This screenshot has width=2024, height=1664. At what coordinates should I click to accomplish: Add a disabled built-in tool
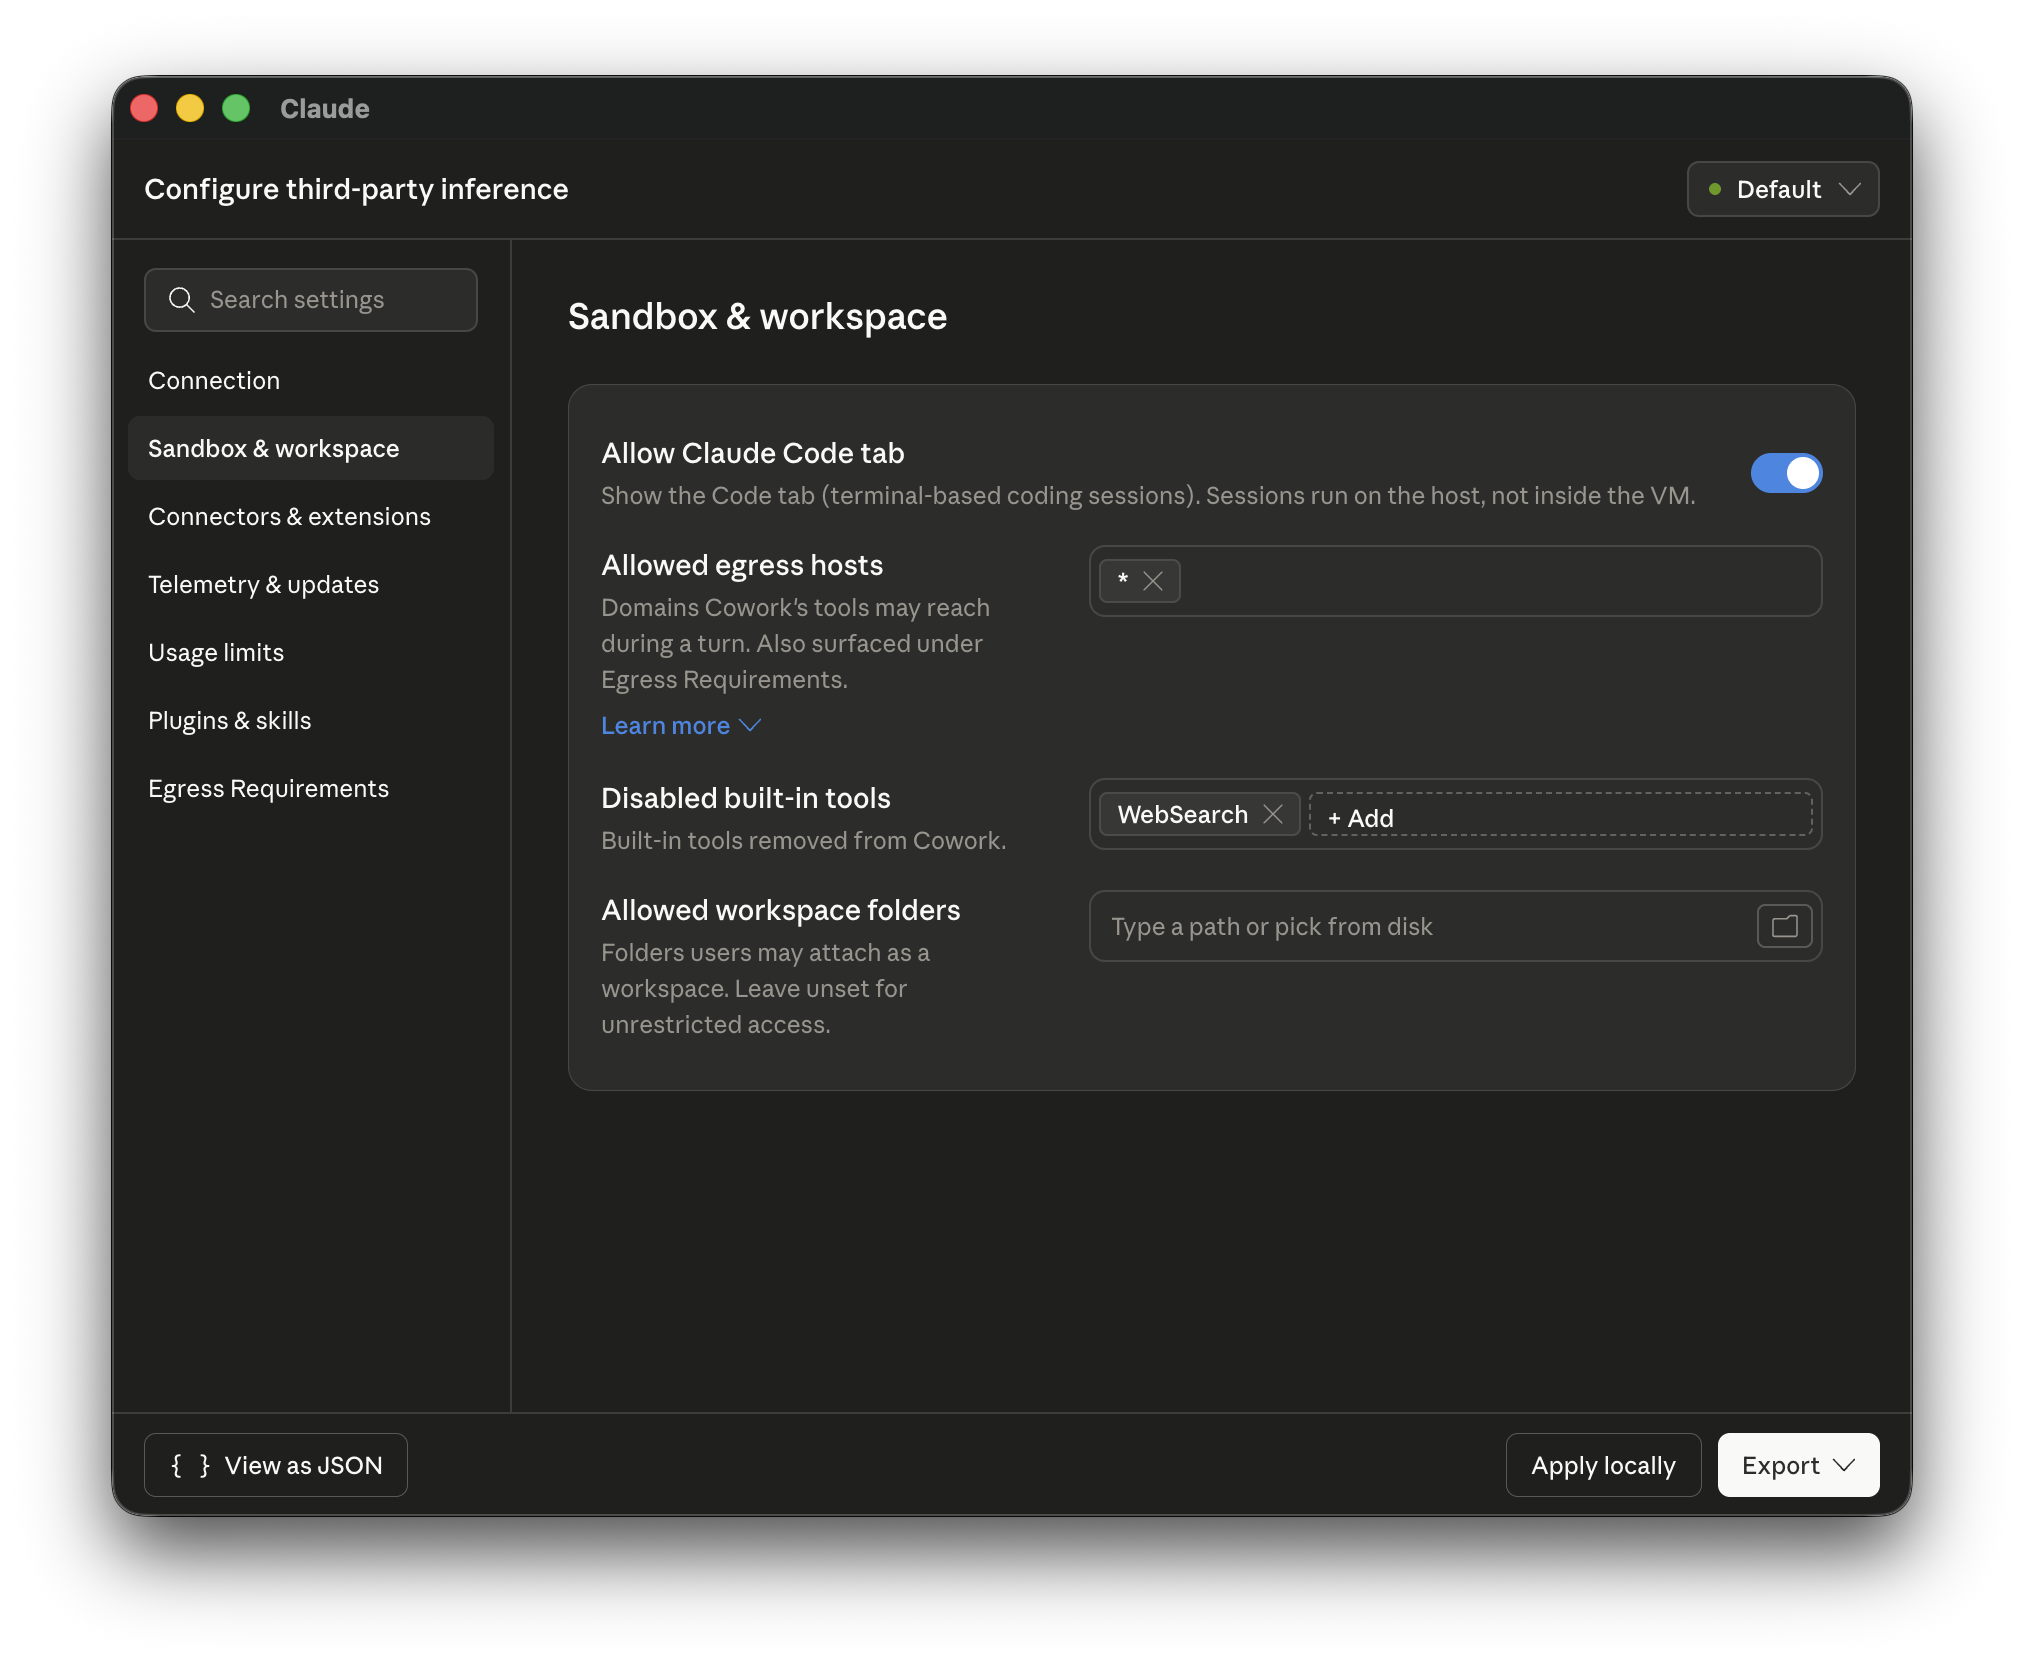1560,815
